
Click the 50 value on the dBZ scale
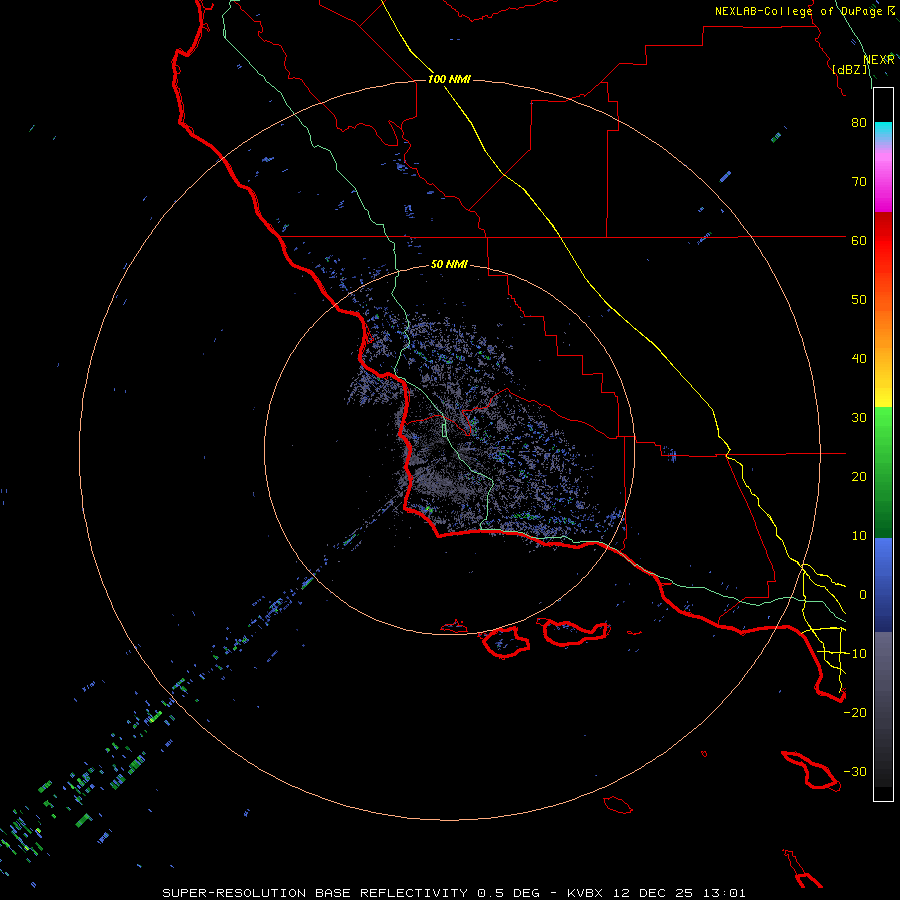click(859, 300)
